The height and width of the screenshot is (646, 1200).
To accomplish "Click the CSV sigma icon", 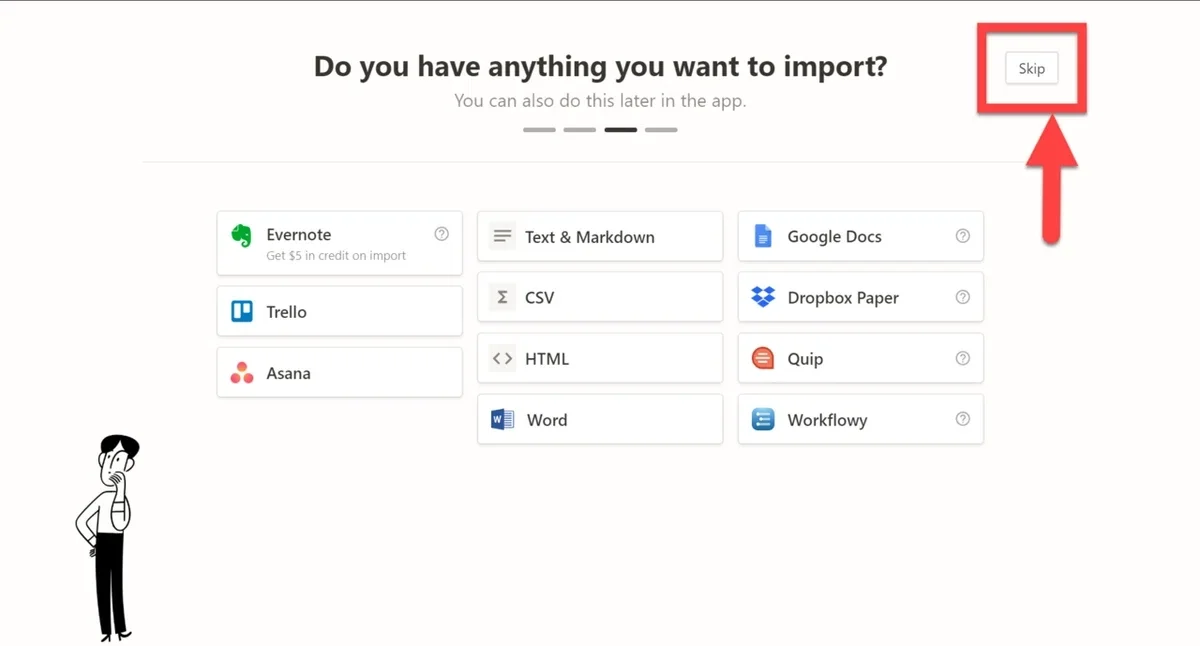I will click(x=502, y=297).
